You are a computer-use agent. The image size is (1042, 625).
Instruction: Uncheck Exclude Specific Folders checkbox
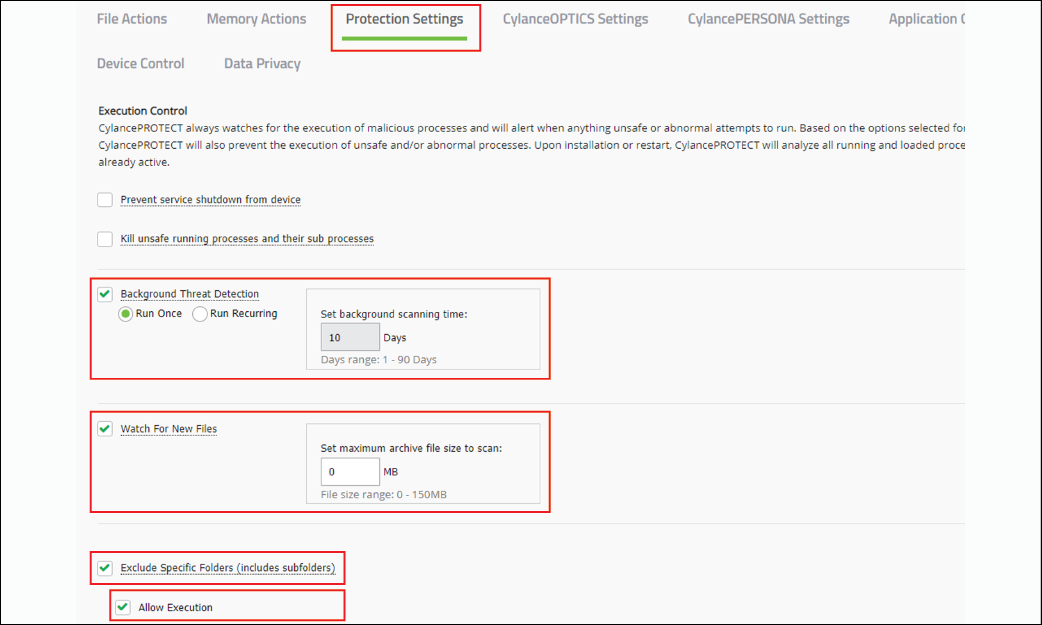[105, 568]
